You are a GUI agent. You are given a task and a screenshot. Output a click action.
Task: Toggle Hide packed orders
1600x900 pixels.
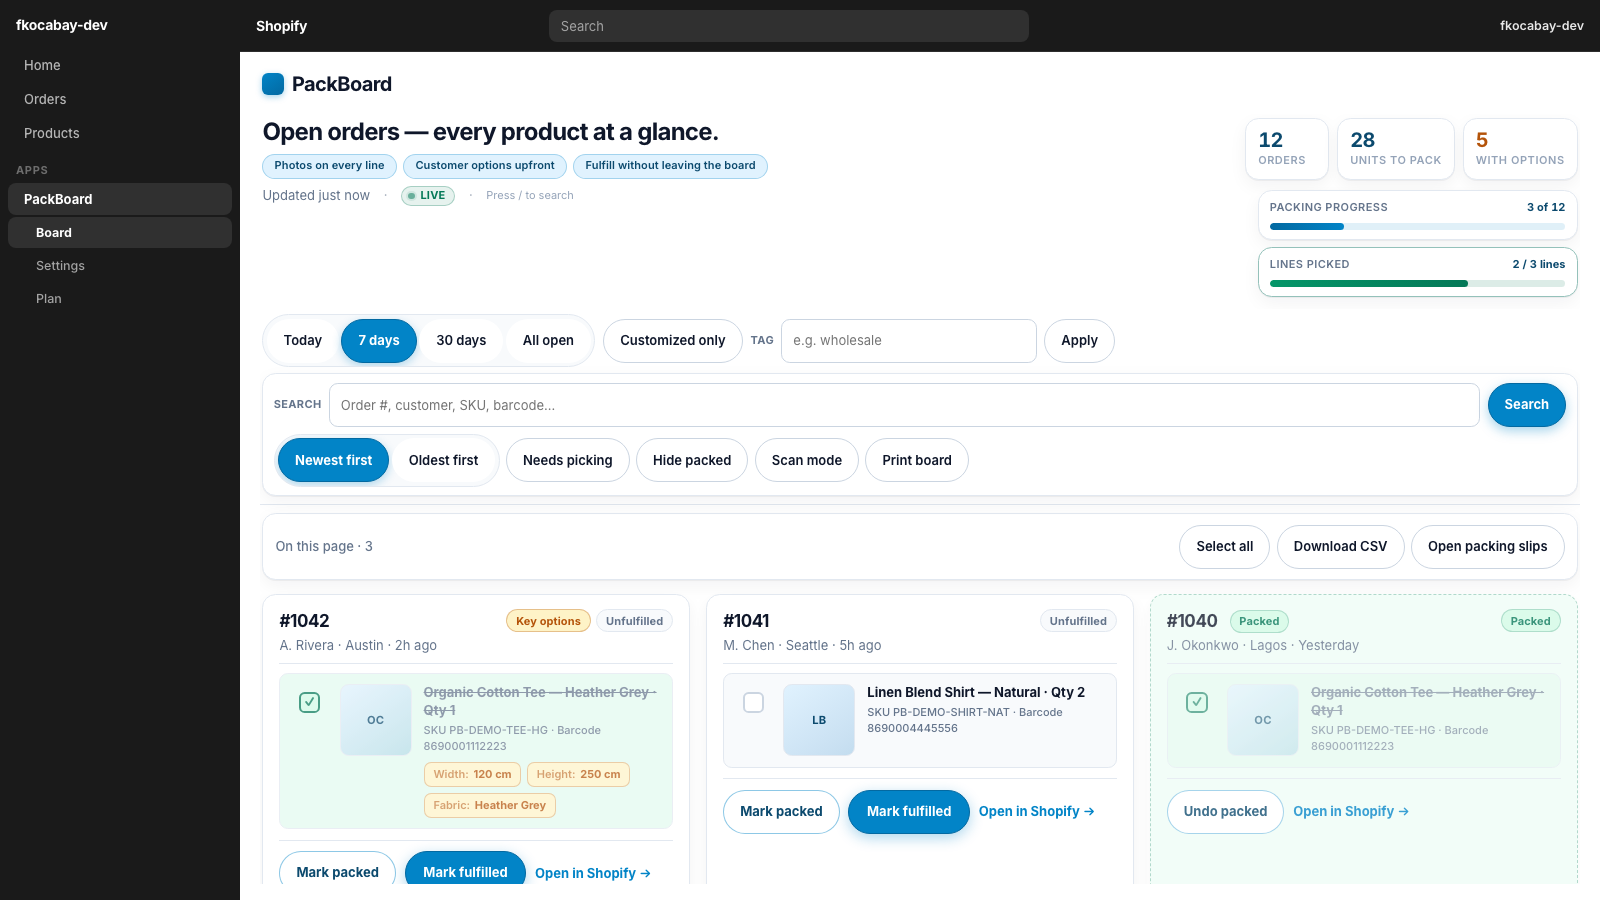[692, 460]
